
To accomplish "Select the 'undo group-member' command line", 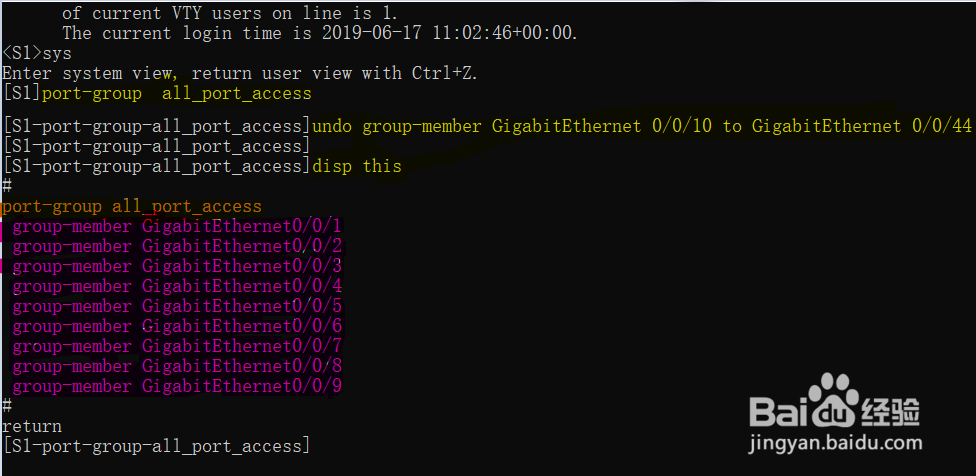I will [642, 126].
